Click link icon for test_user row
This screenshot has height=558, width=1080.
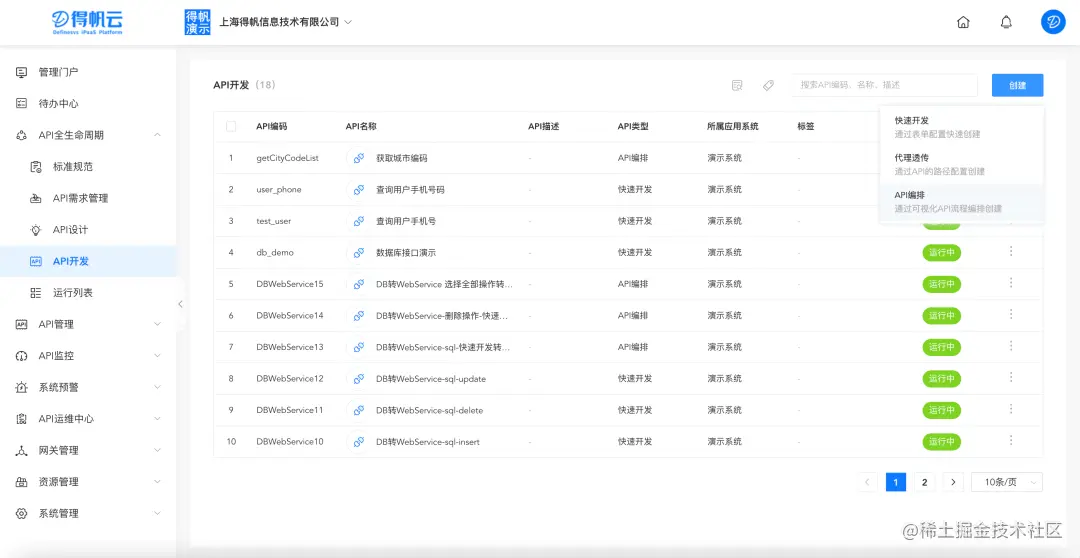(358, 221)
